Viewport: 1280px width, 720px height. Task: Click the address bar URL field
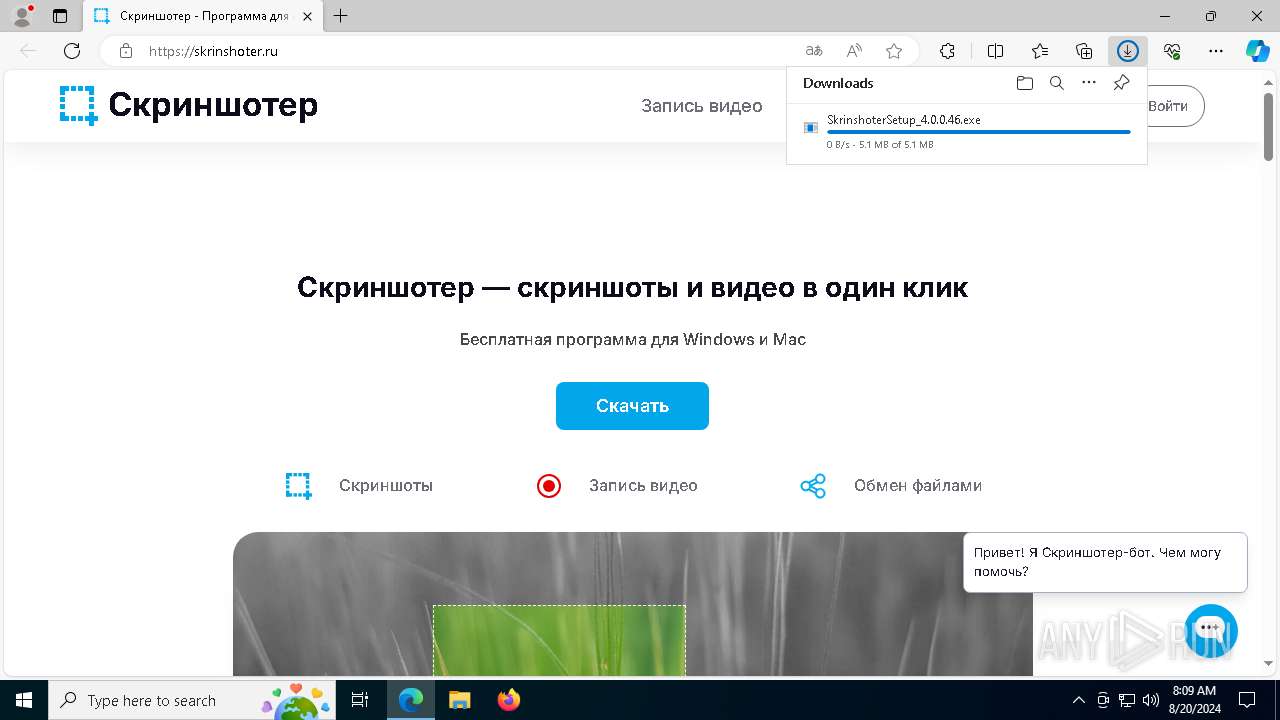(470, 51)
